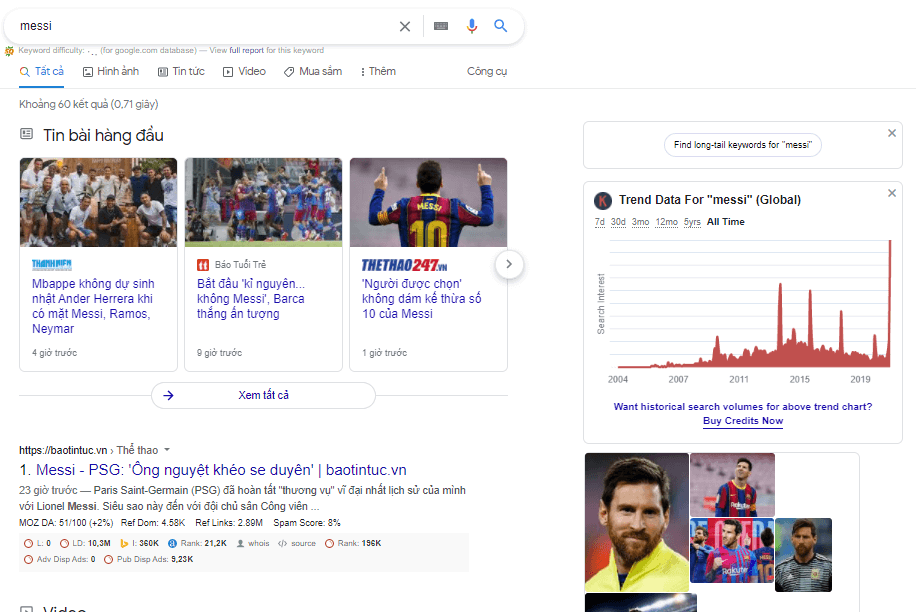Advance the news carousel with the arrow
The height and width of the screenshot is (612, 916).
pos(509,264)
